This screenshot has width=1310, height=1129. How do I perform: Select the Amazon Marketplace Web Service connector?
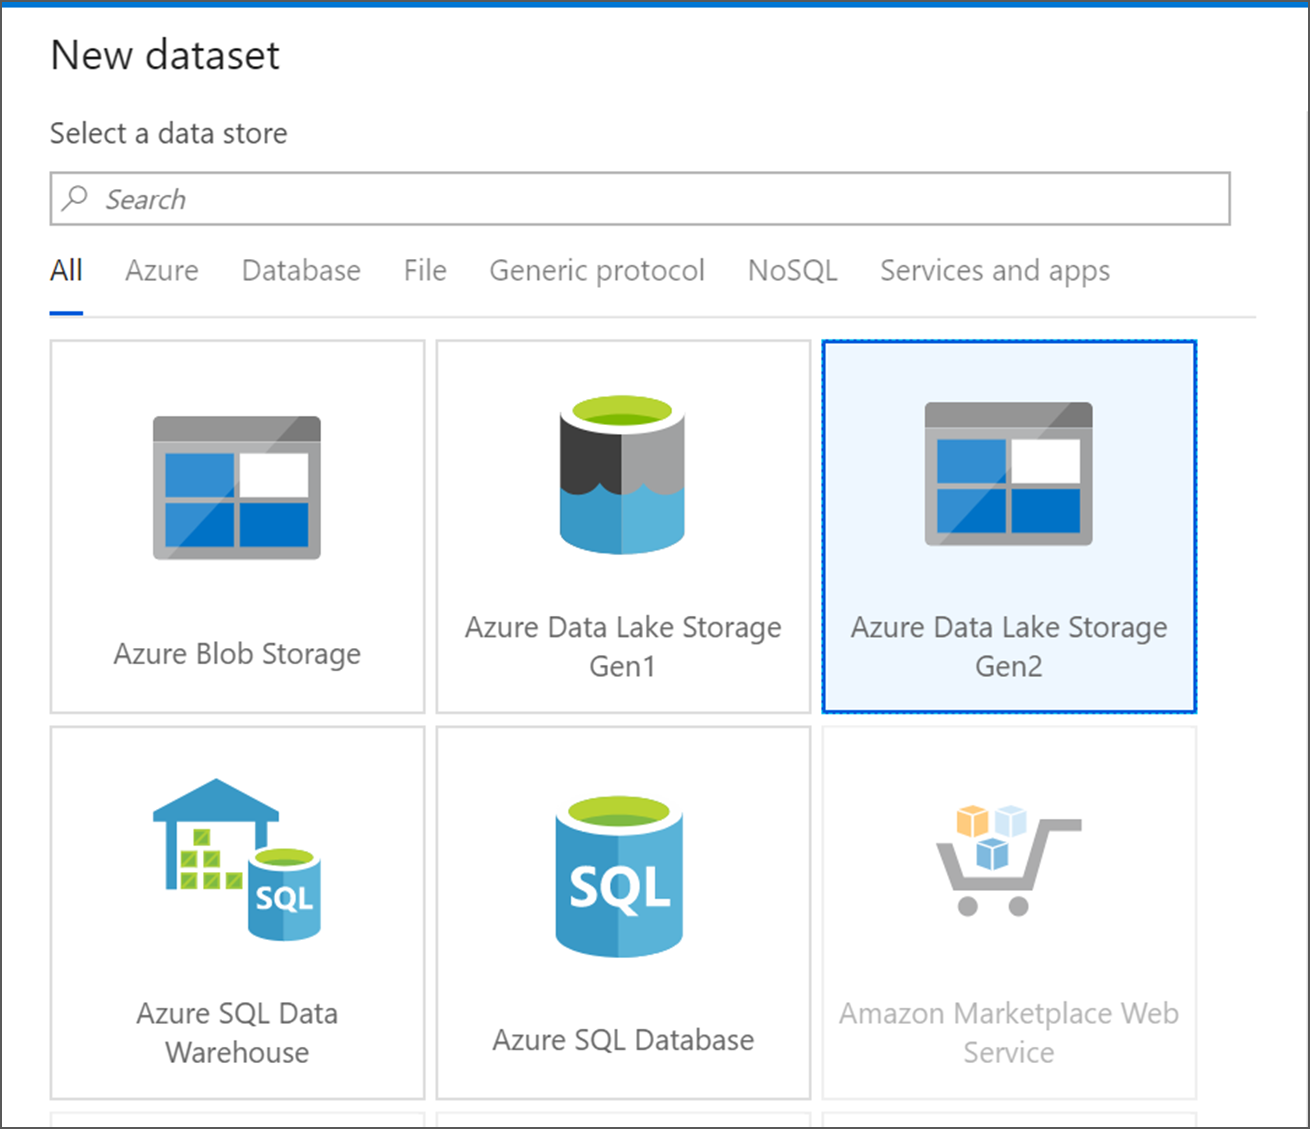[x=1008, y=910]
